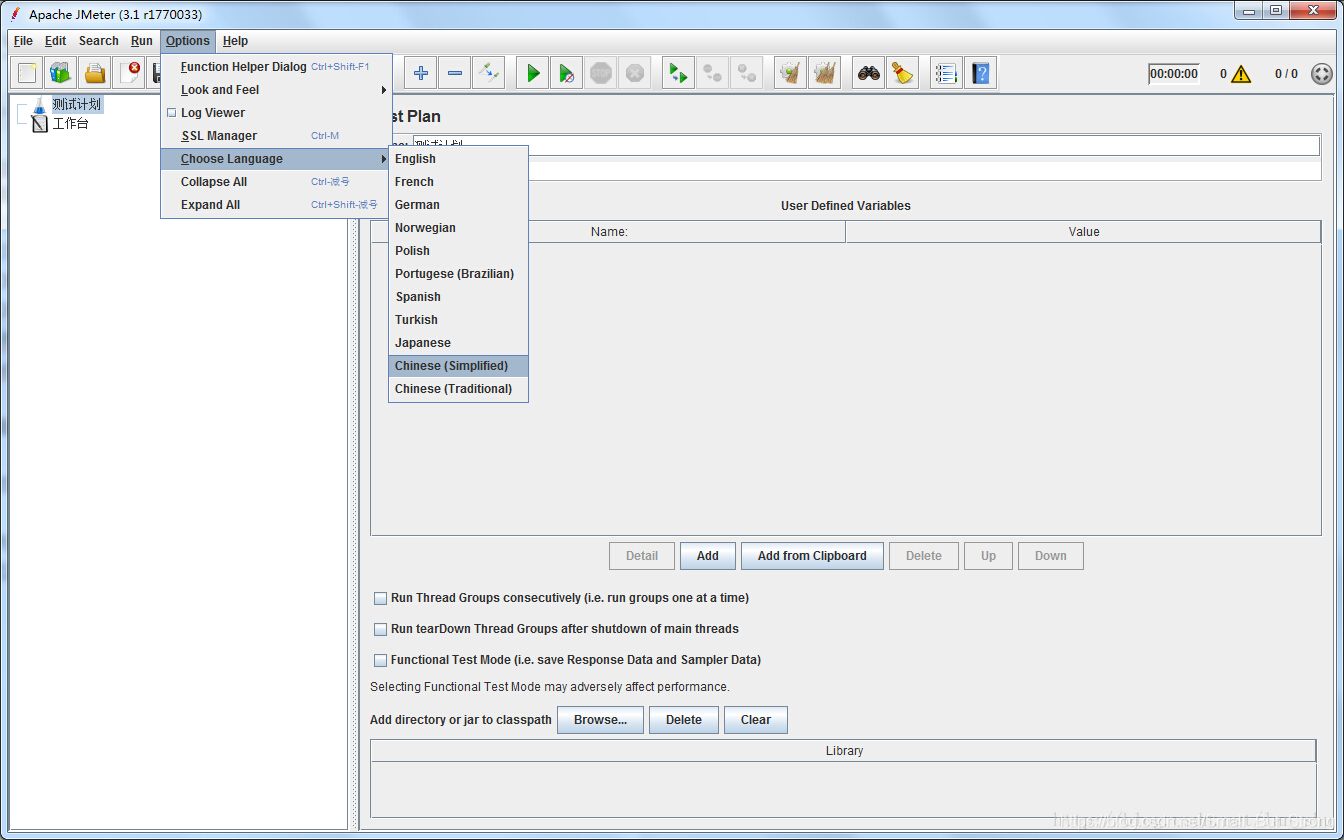
Task: Click the minus Collapse All toolbar icon
Action: (455, 73)
